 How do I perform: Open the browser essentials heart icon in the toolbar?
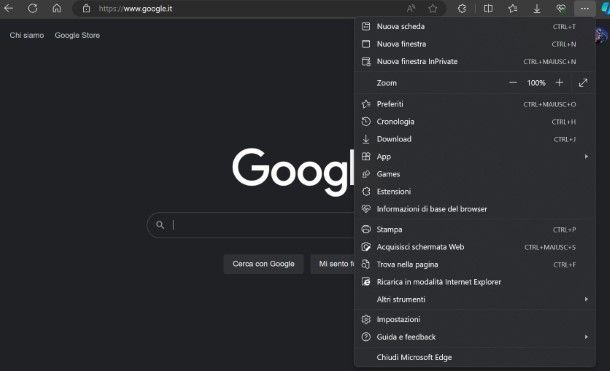coord(561,9)
